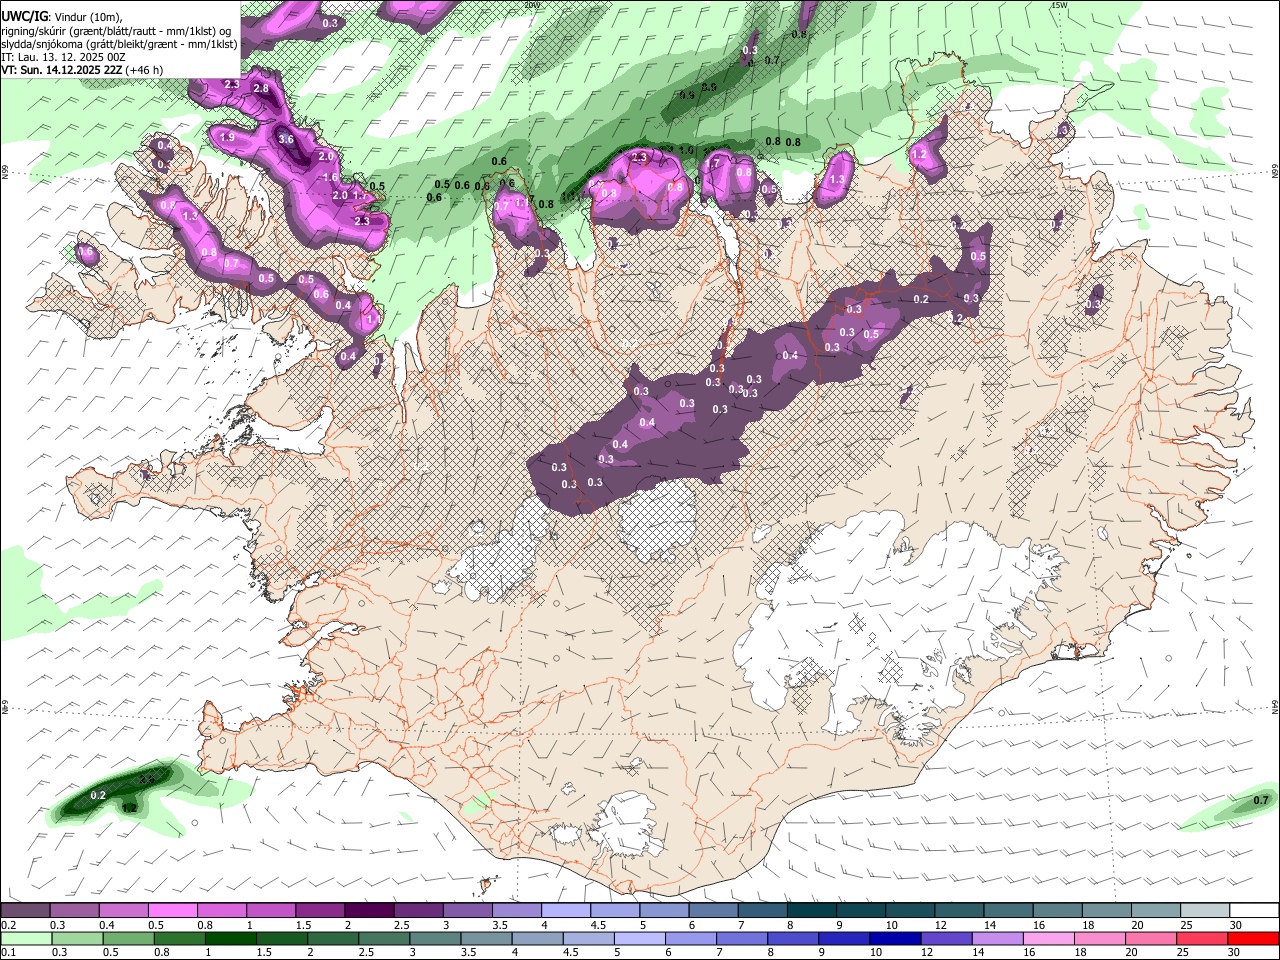Select the 6 swatch in the lower rain legend

point(690,938)
